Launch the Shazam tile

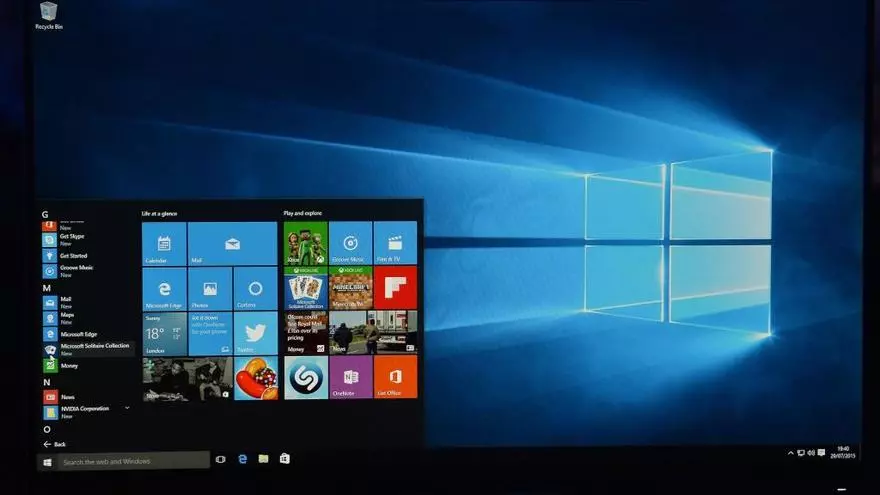point(305,377)
